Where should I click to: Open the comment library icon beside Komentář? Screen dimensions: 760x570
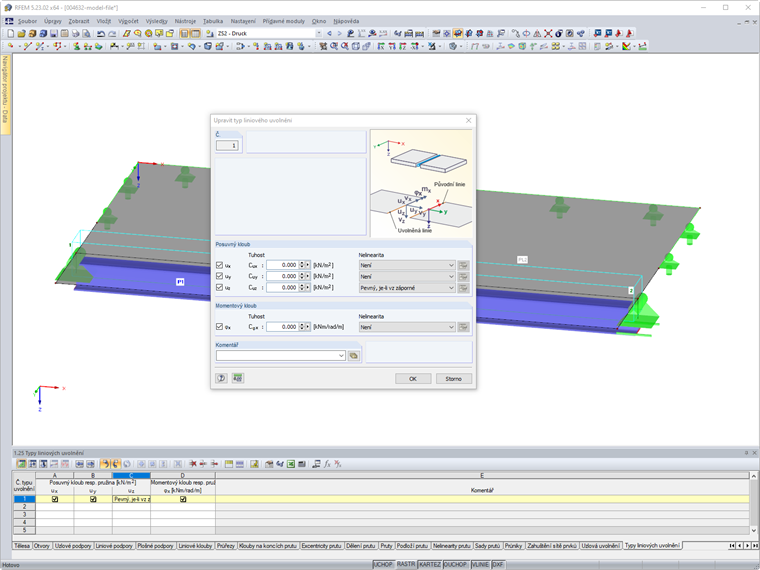click(x=354, y=356)
